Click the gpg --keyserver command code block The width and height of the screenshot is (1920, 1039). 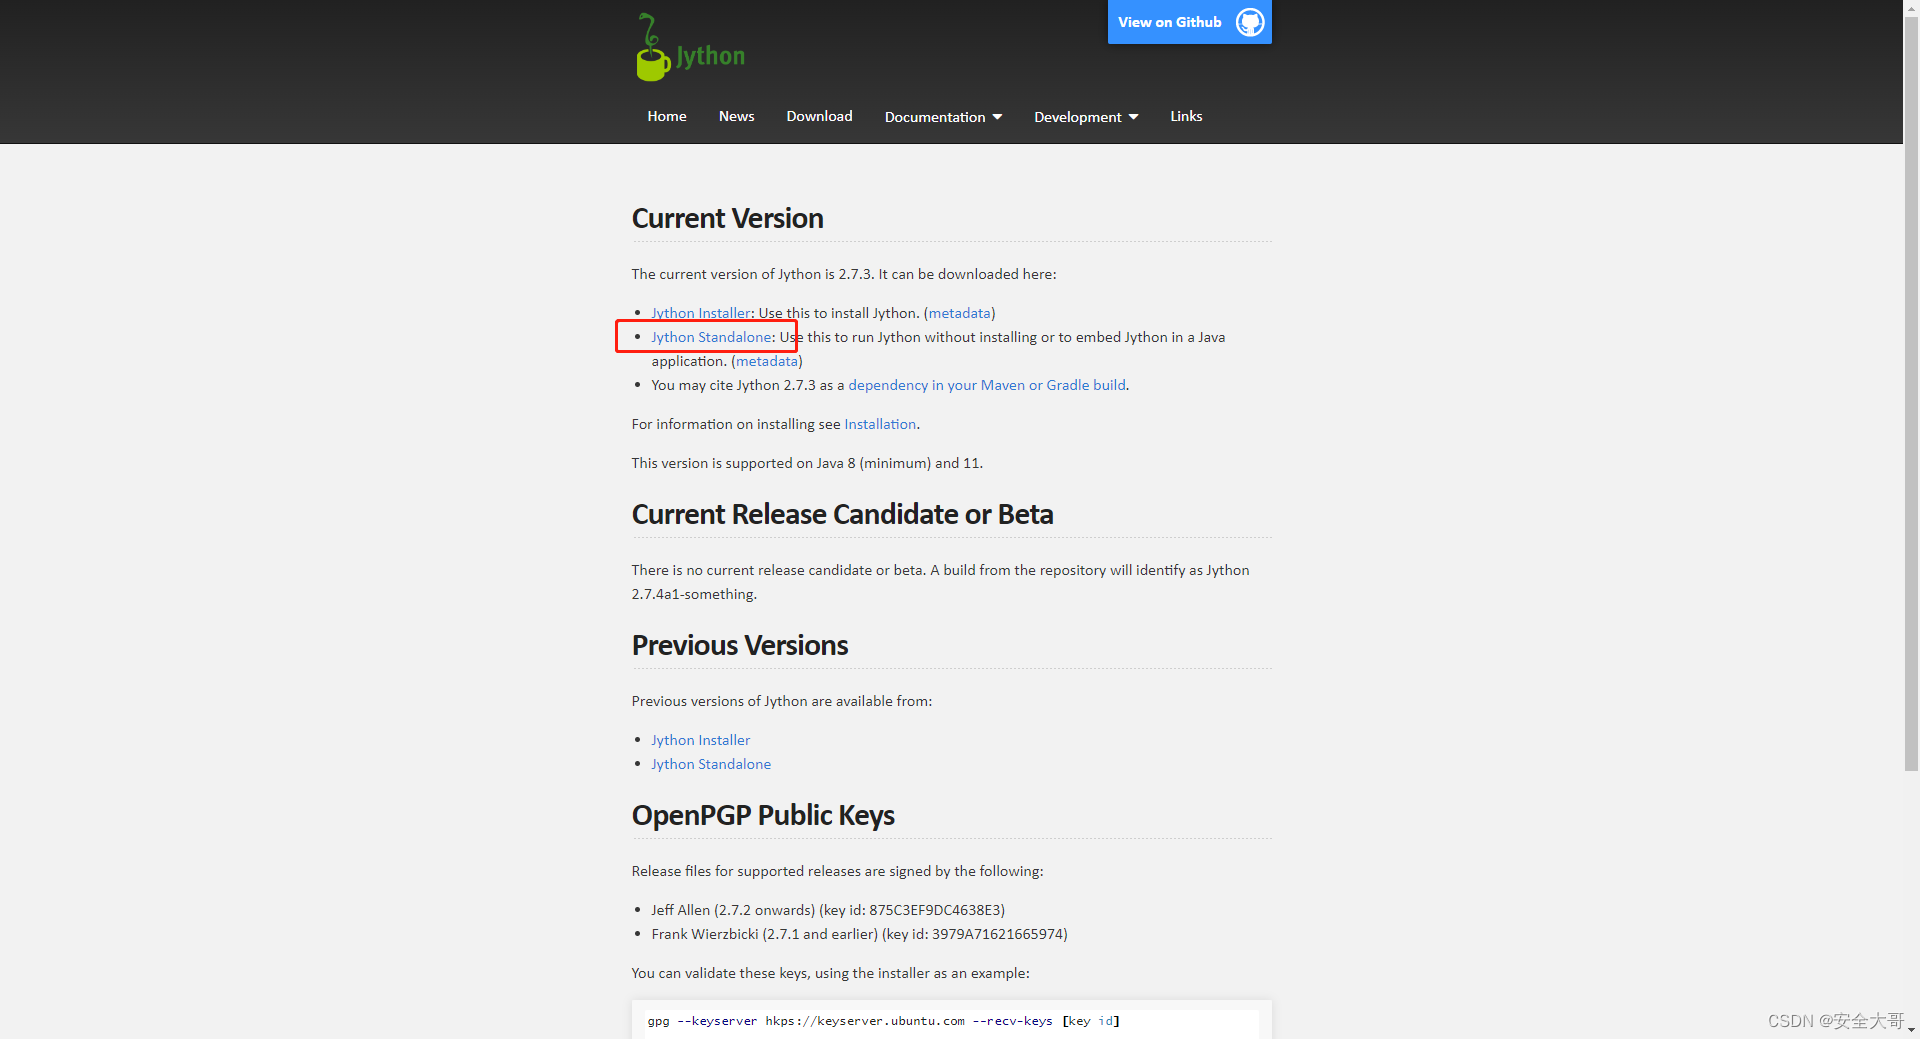click(x=951, y=1020)
